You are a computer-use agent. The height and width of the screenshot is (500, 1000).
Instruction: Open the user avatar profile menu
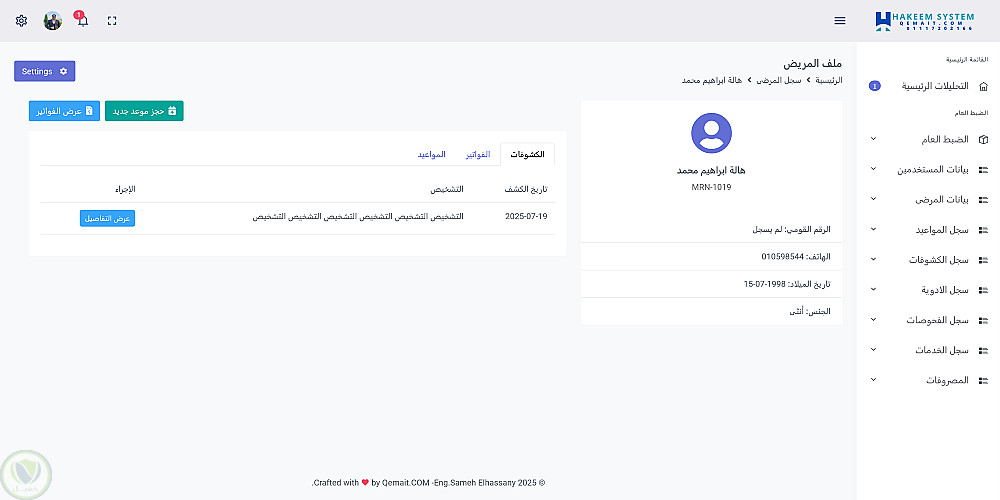click(x=53, y=20)
